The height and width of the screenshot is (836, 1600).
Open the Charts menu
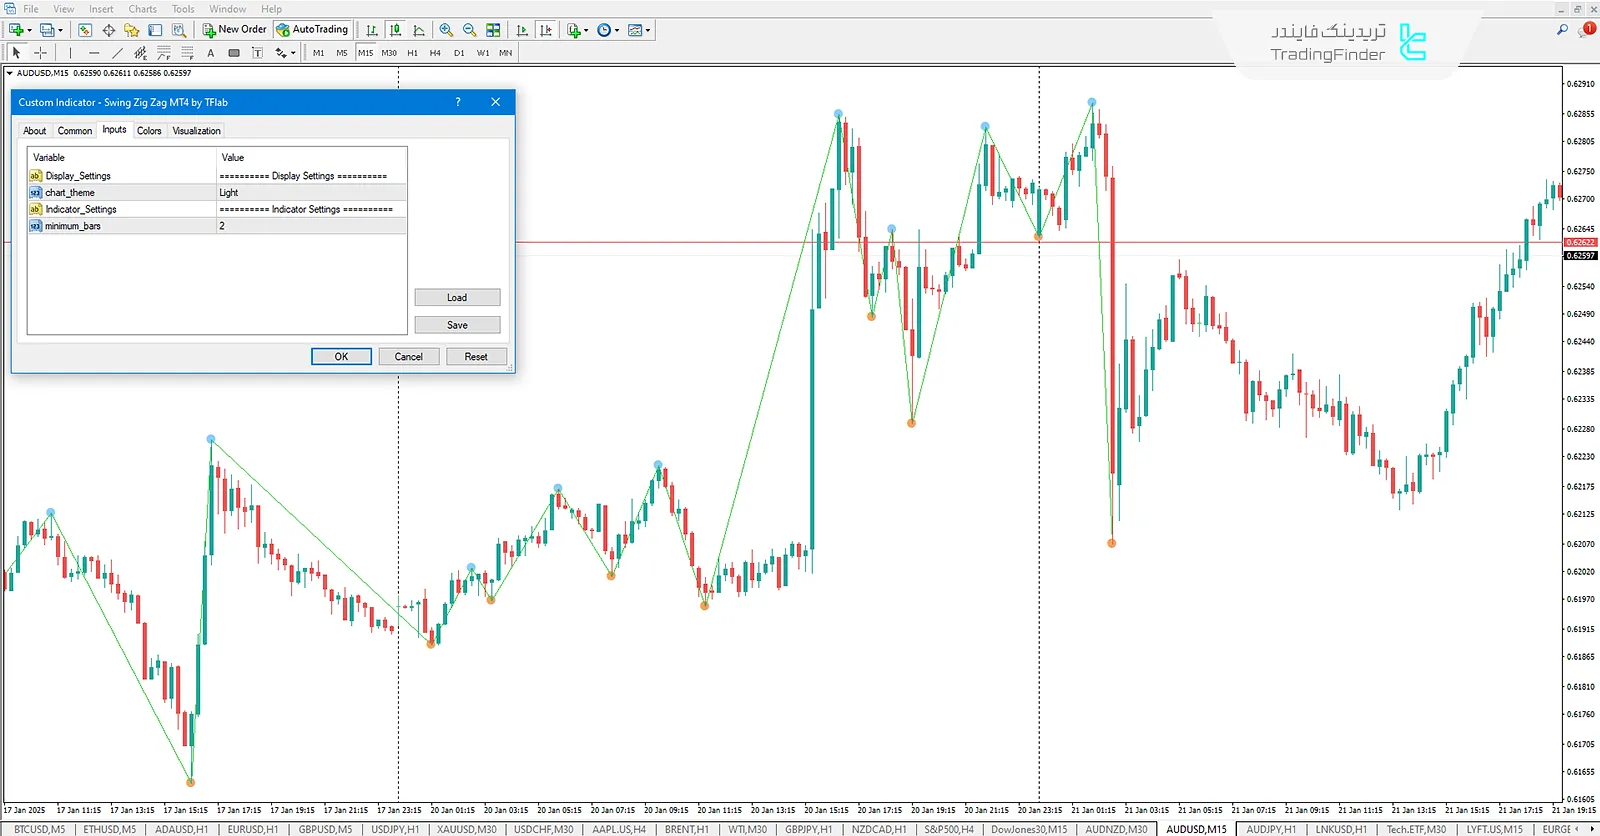142,9
